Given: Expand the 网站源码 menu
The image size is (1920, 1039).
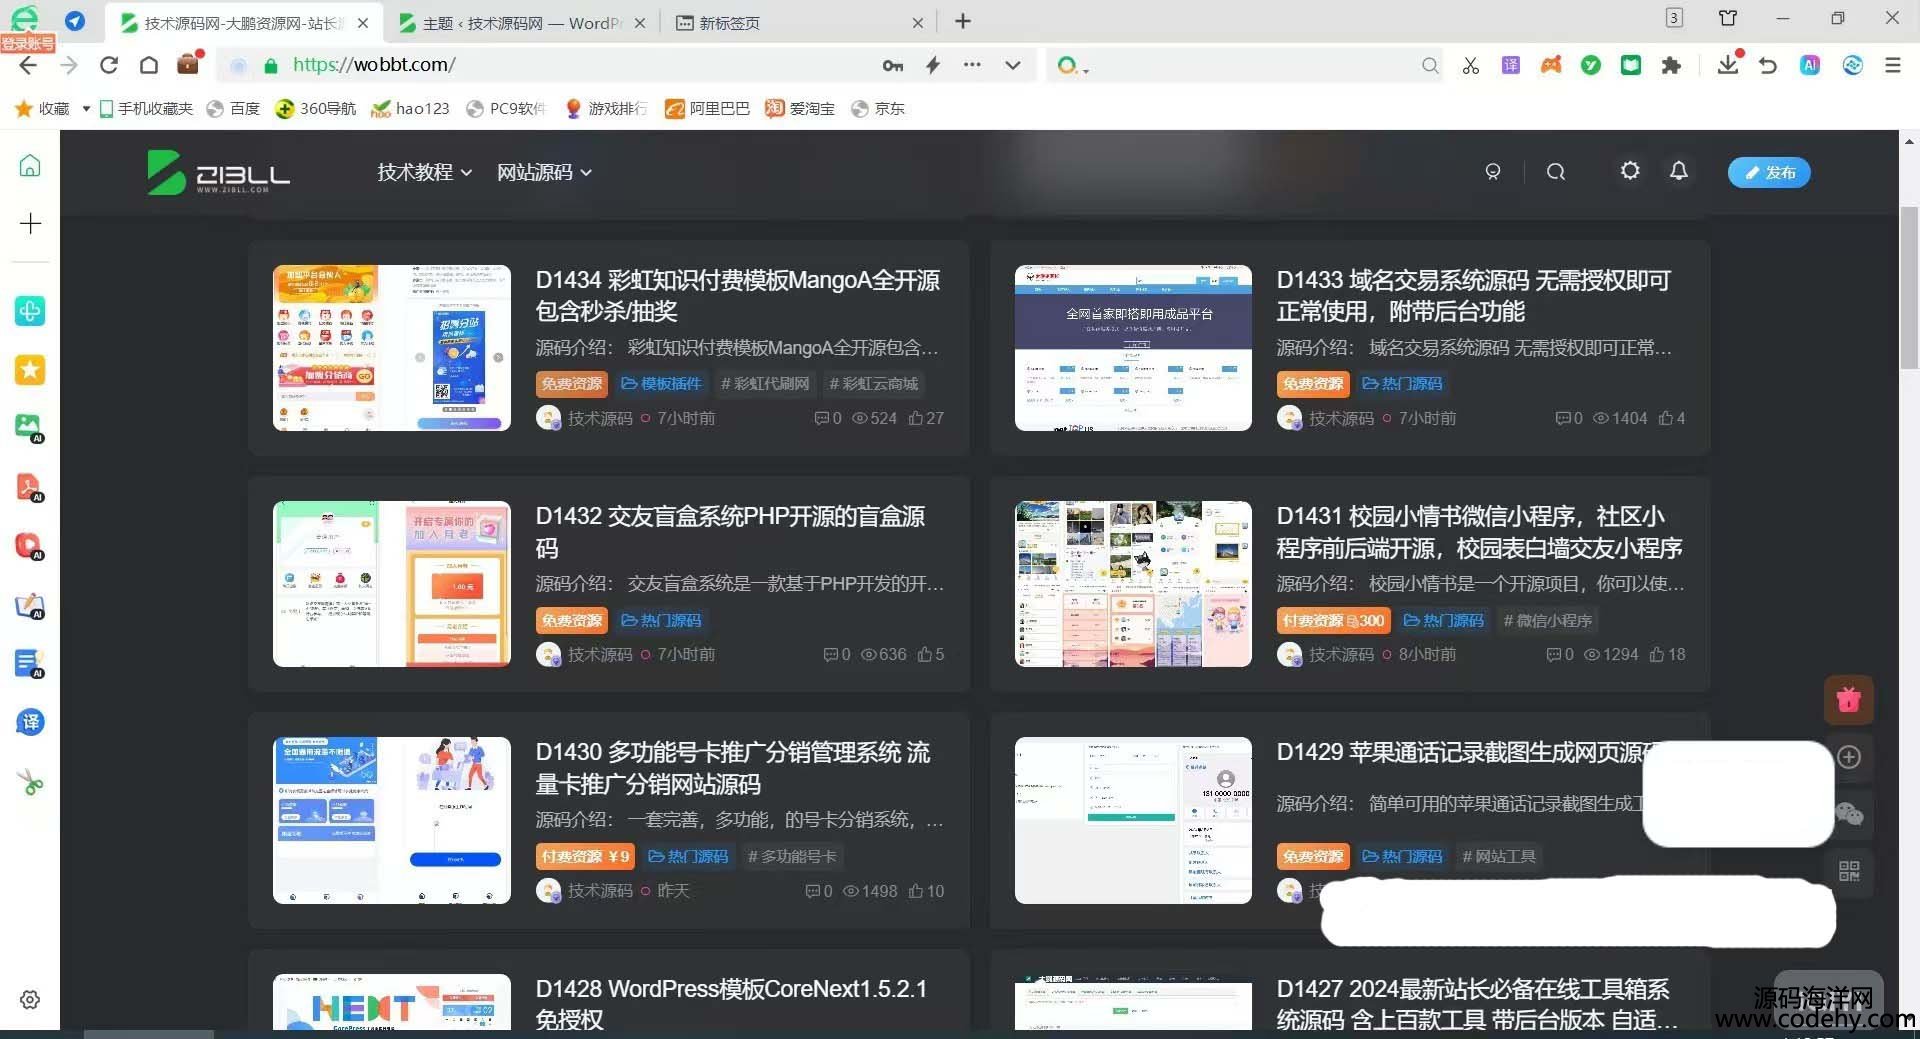Looking at the screenshot, I should pyautogui.click(x=544, y=172).
